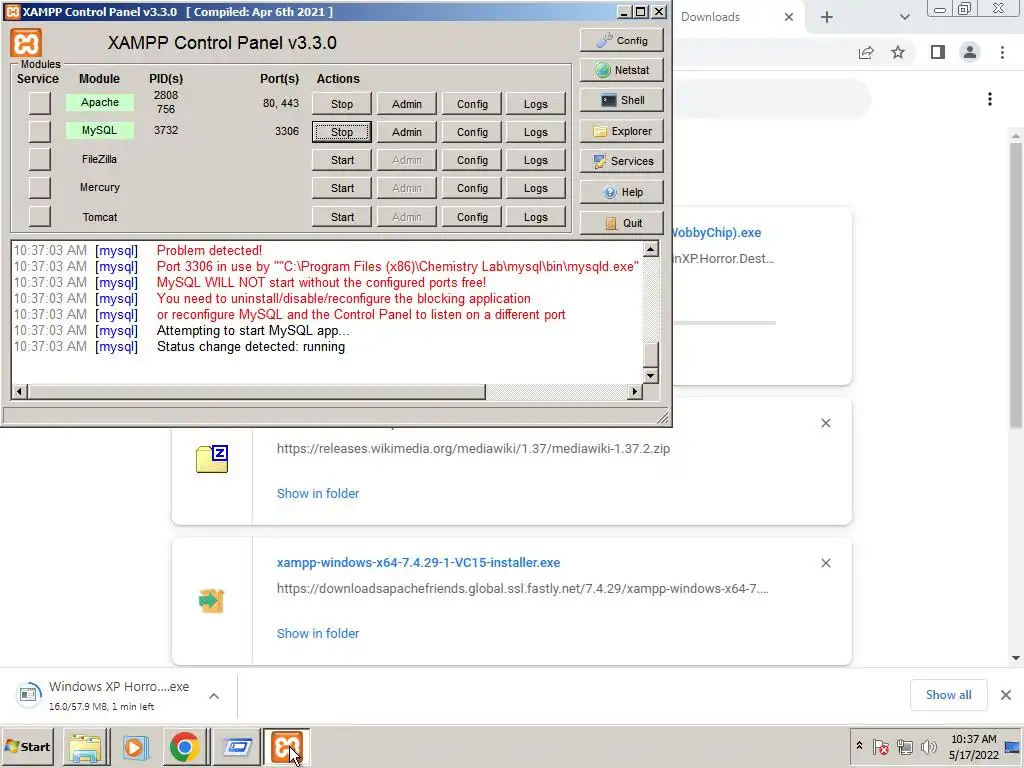Image resolution: width=1024 pixels, height=768 pixels.
Task: Click the log scrollbar up arrow
Action: pos(650,249)
